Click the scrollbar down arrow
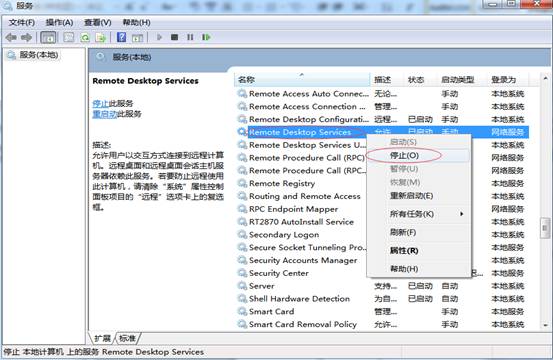The width and height of the screenshot is (553, 360). click(545, 325)
